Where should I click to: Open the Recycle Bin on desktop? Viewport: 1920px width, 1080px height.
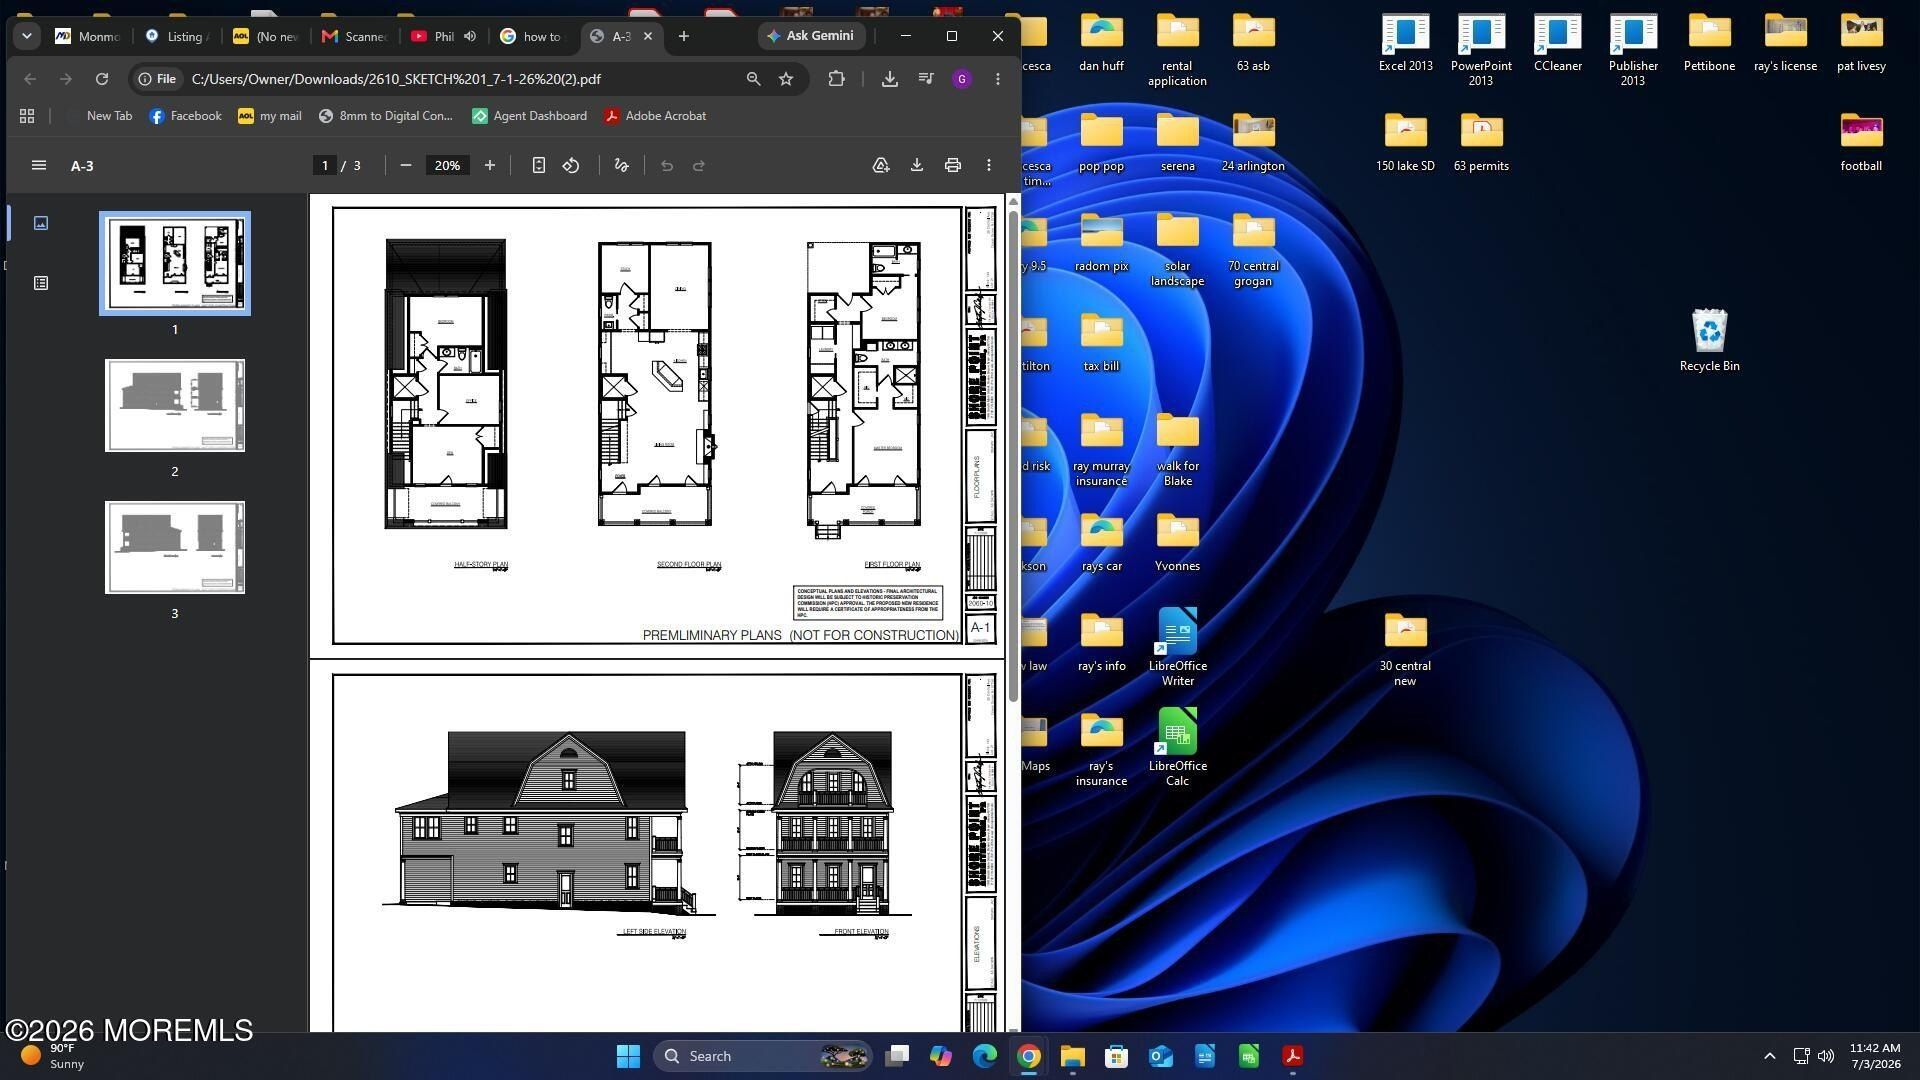[x=1709, y=341]
